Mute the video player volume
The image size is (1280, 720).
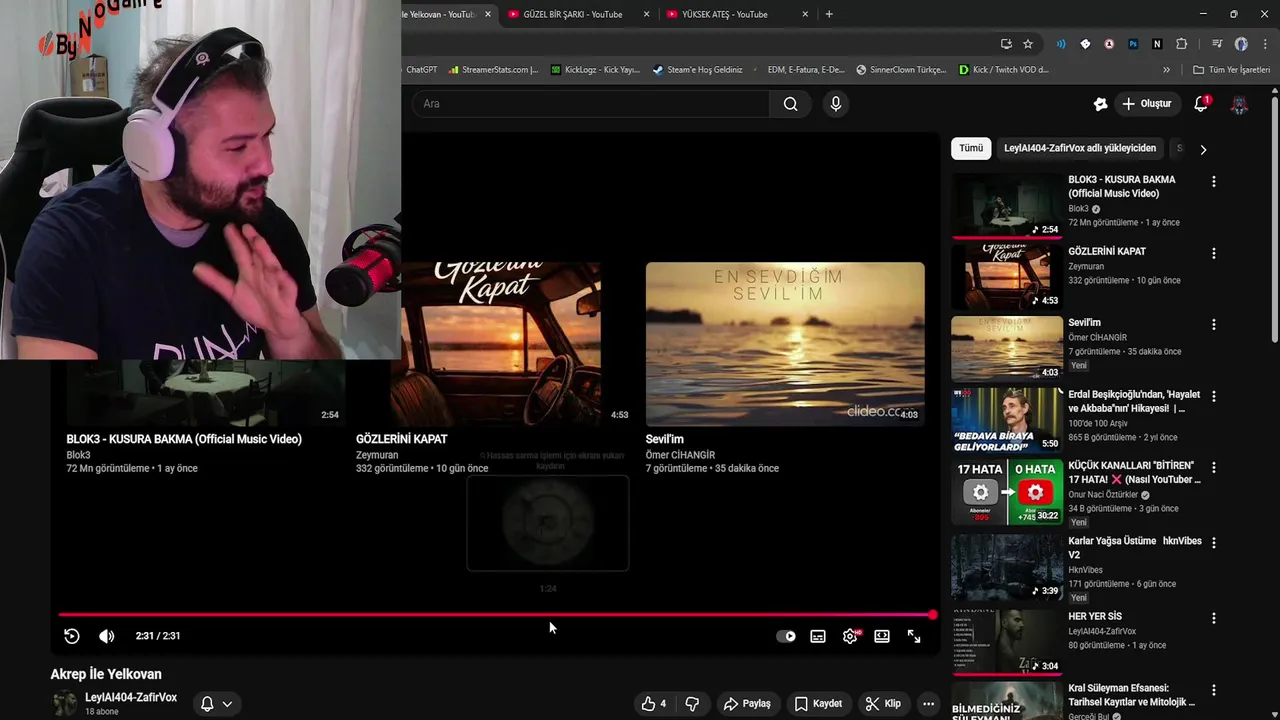pos(107,636)
